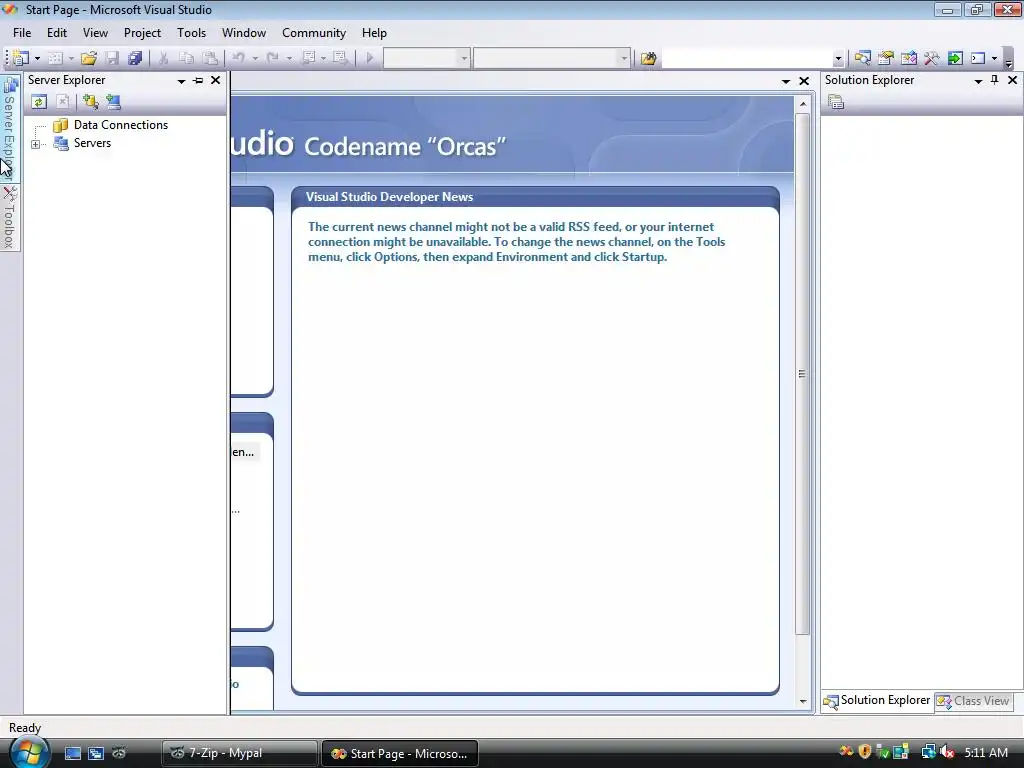Switch to the 7-Zip - Mypal taskbar button
The width and height of the screenshot is (1024, 768).
click(239, 753)
